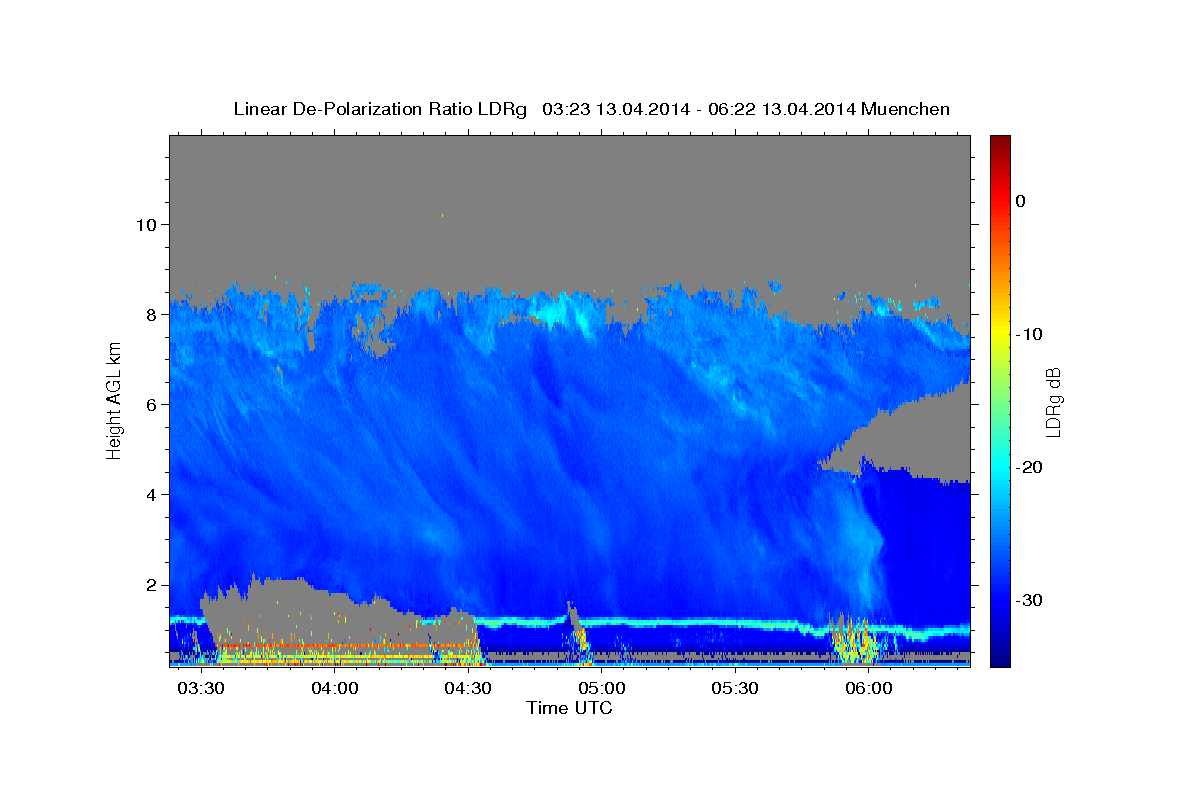Click the 04:00 time tick label
This screenshot has height=800, width=1200.
tap(335, 689)
